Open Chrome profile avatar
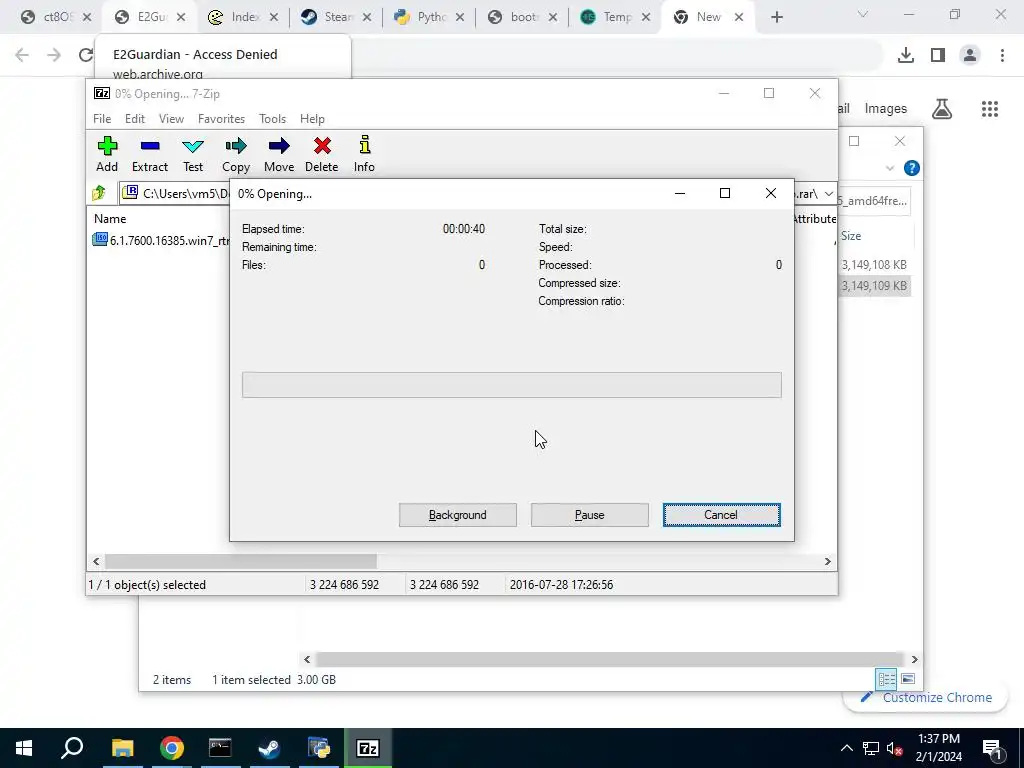The image size is (1024, 768). (970, 55)
